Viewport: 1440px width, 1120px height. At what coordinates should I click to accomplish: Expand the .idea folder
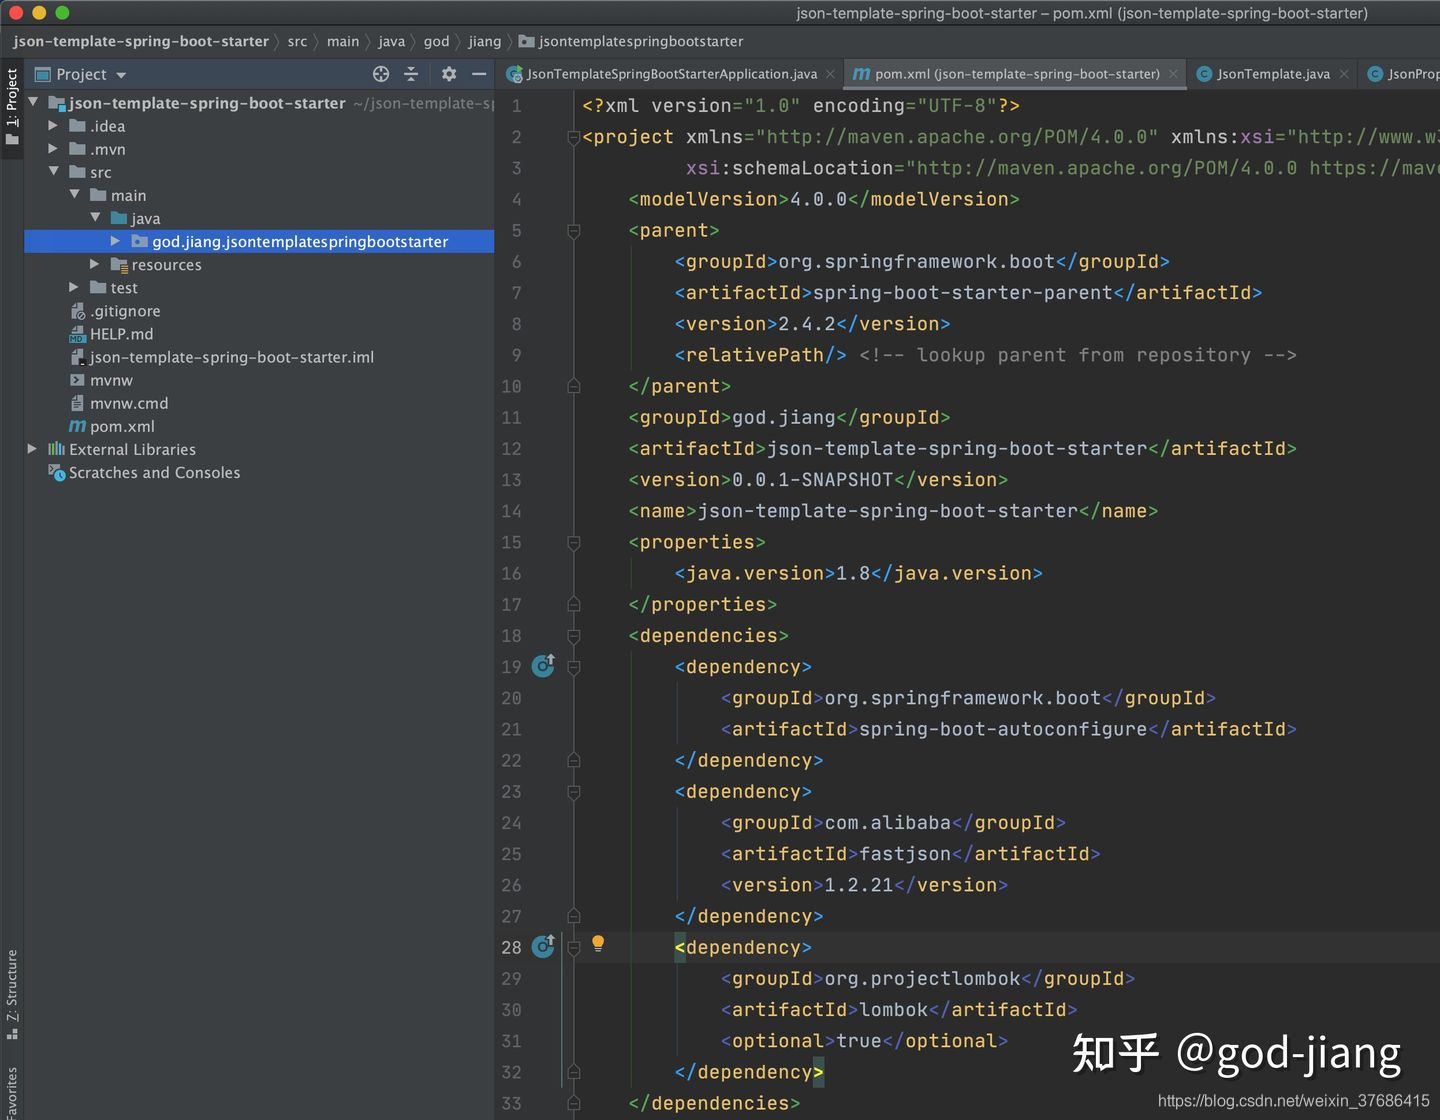[53, 126]
